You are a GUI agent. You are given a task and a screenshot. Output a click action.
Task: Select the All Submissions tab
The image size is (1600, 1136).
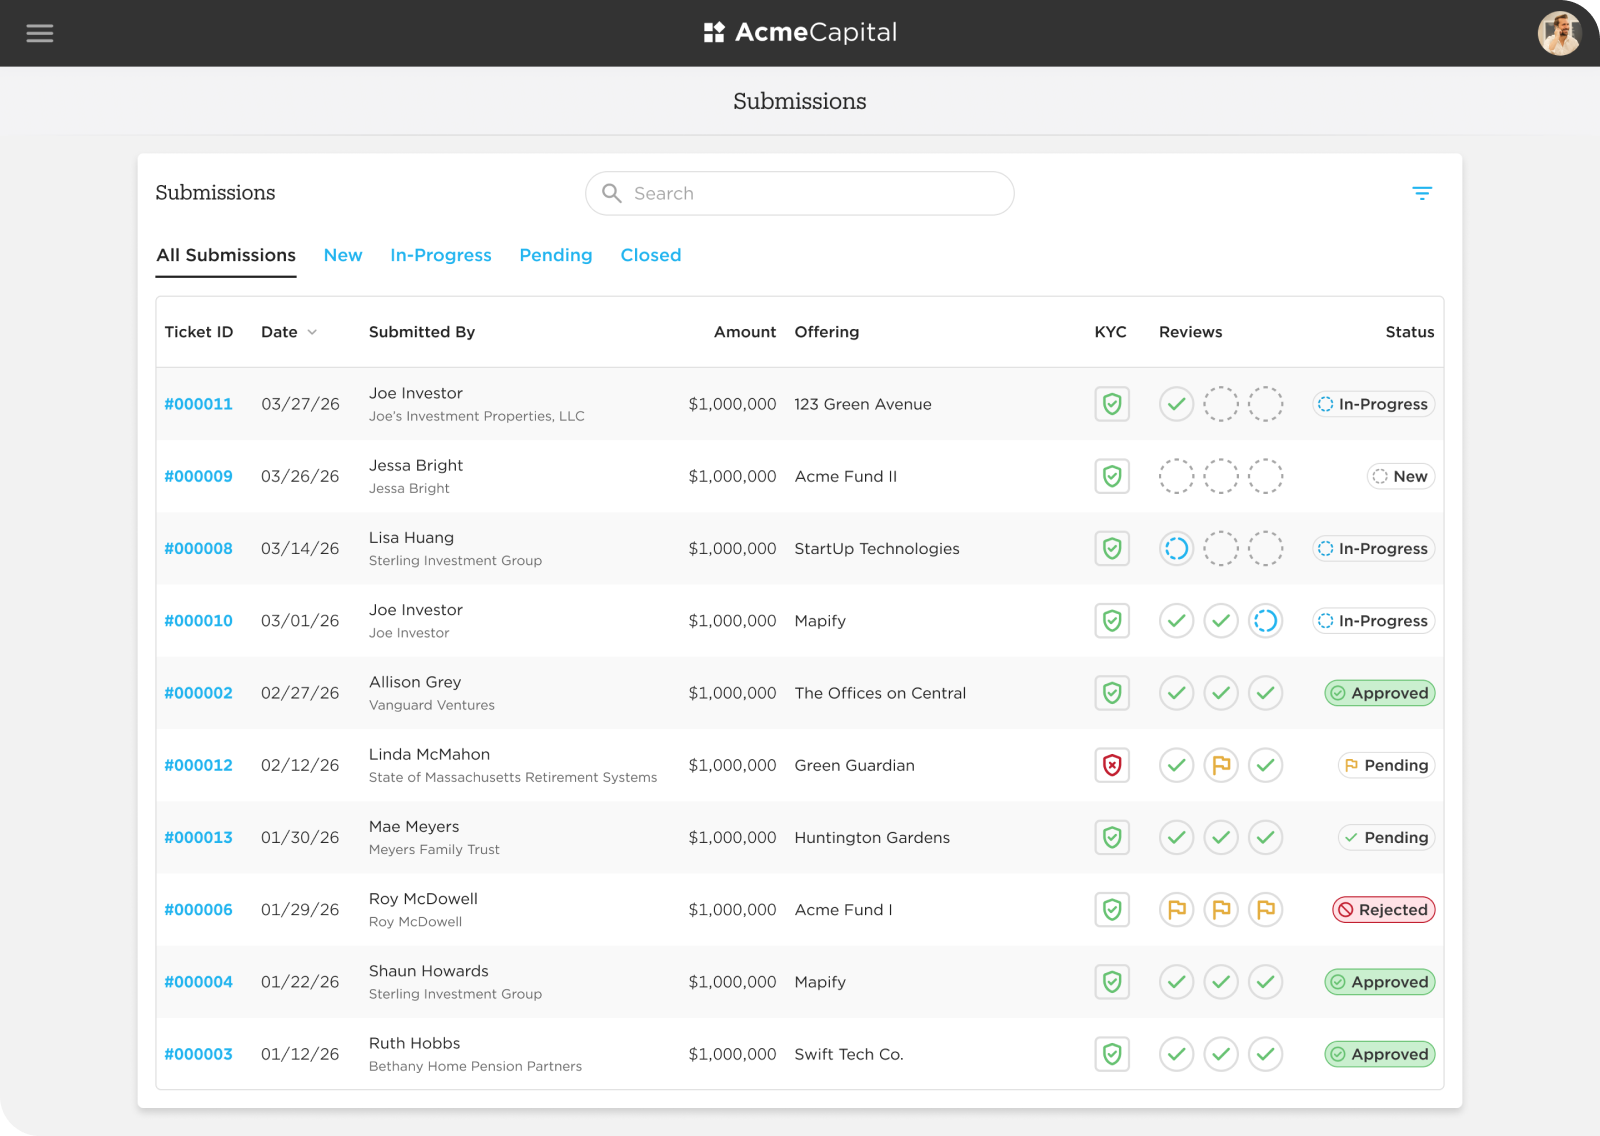tap(226, 255)
